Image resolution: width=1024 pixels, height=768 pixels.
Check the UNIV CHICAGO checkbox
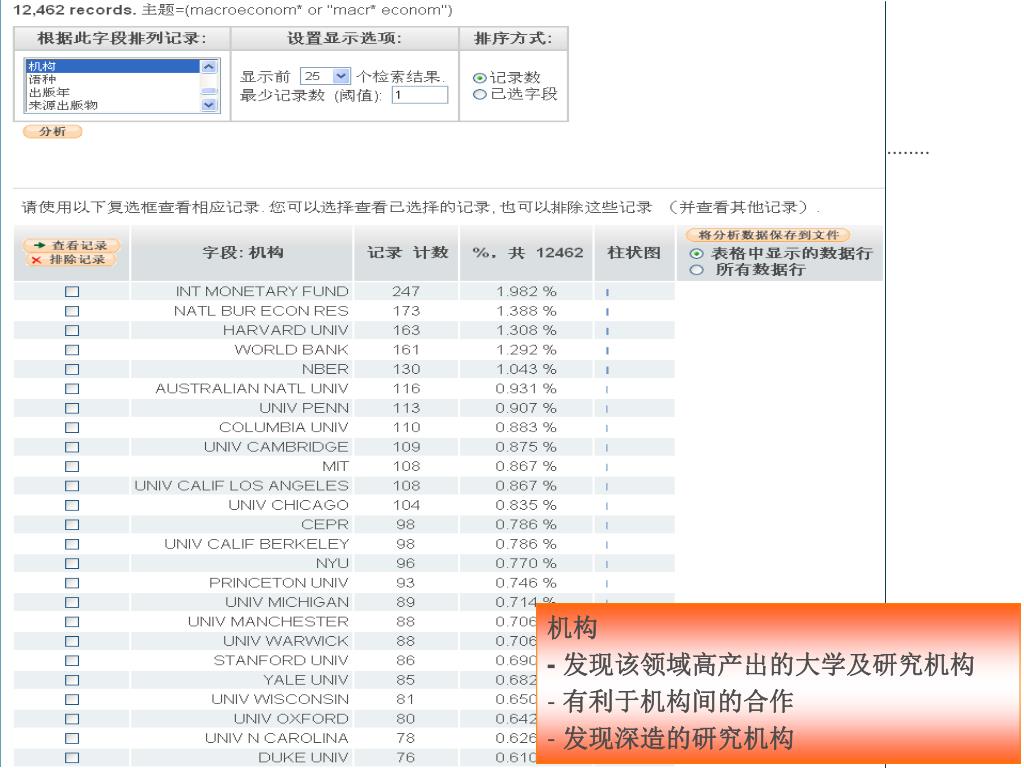72,505
